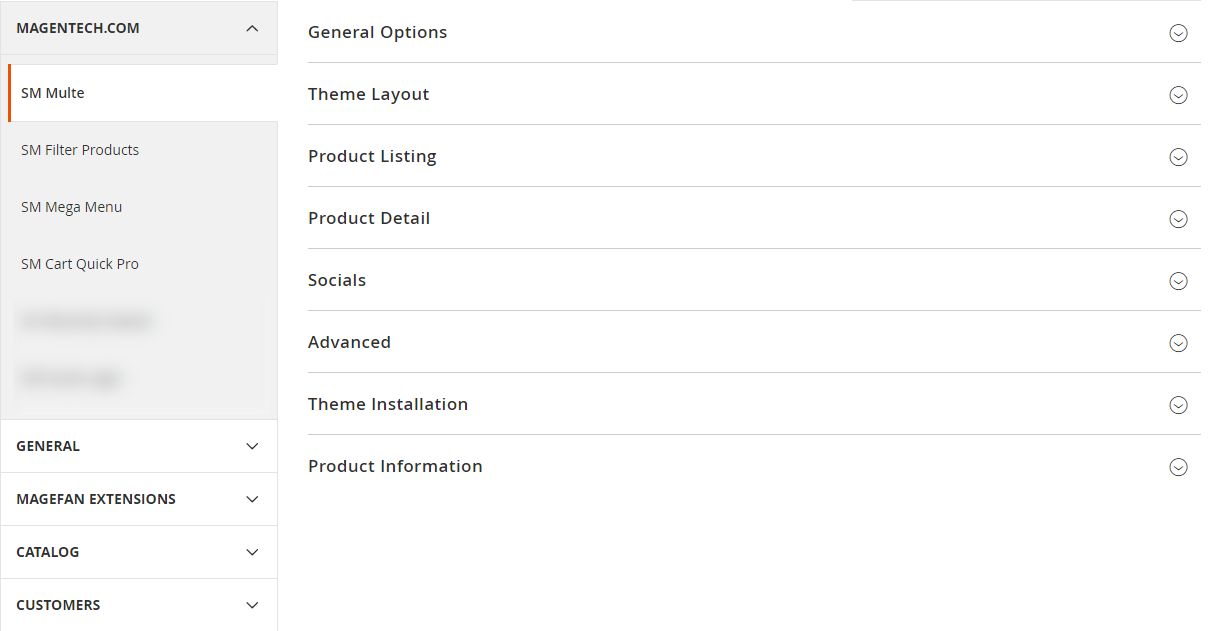Click the Theme Installation circled chevron icon
This screenshot has width=1219, height=631.
tap(1178, 405)
